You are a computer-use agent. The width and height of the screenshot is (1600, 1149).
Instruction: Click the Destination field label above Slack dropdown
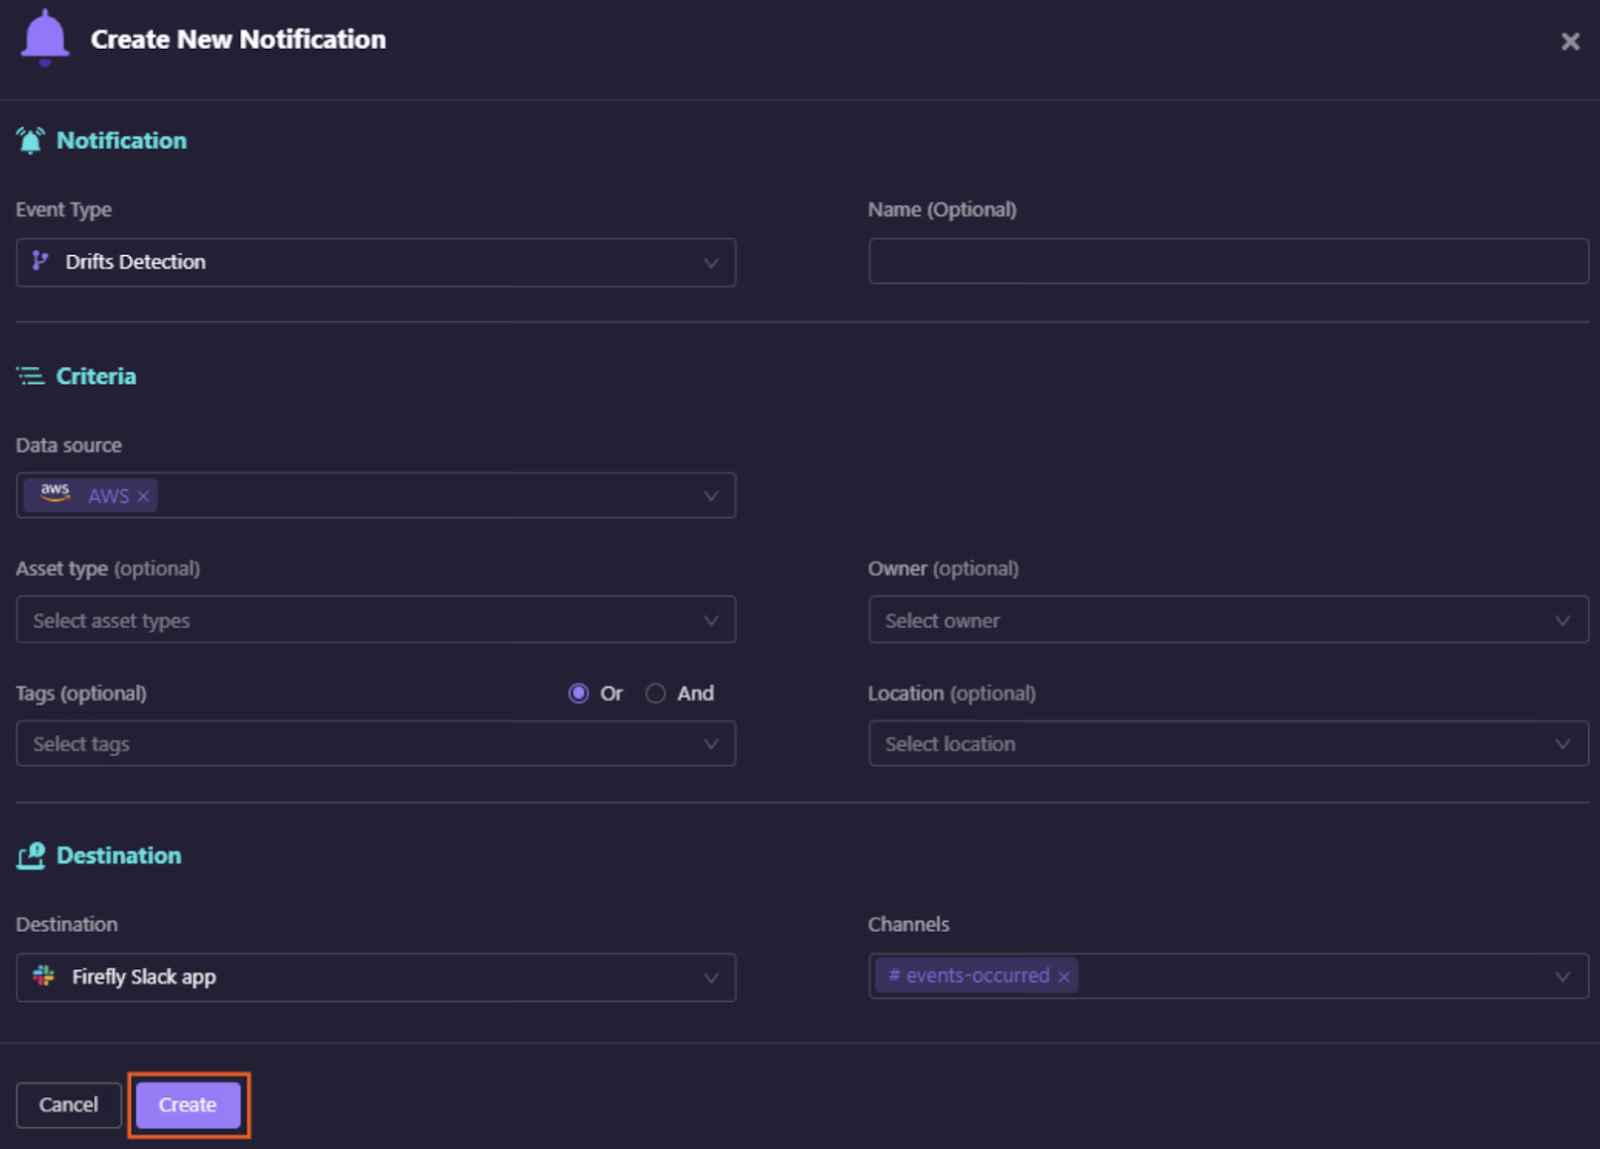[x=67, y=925]
